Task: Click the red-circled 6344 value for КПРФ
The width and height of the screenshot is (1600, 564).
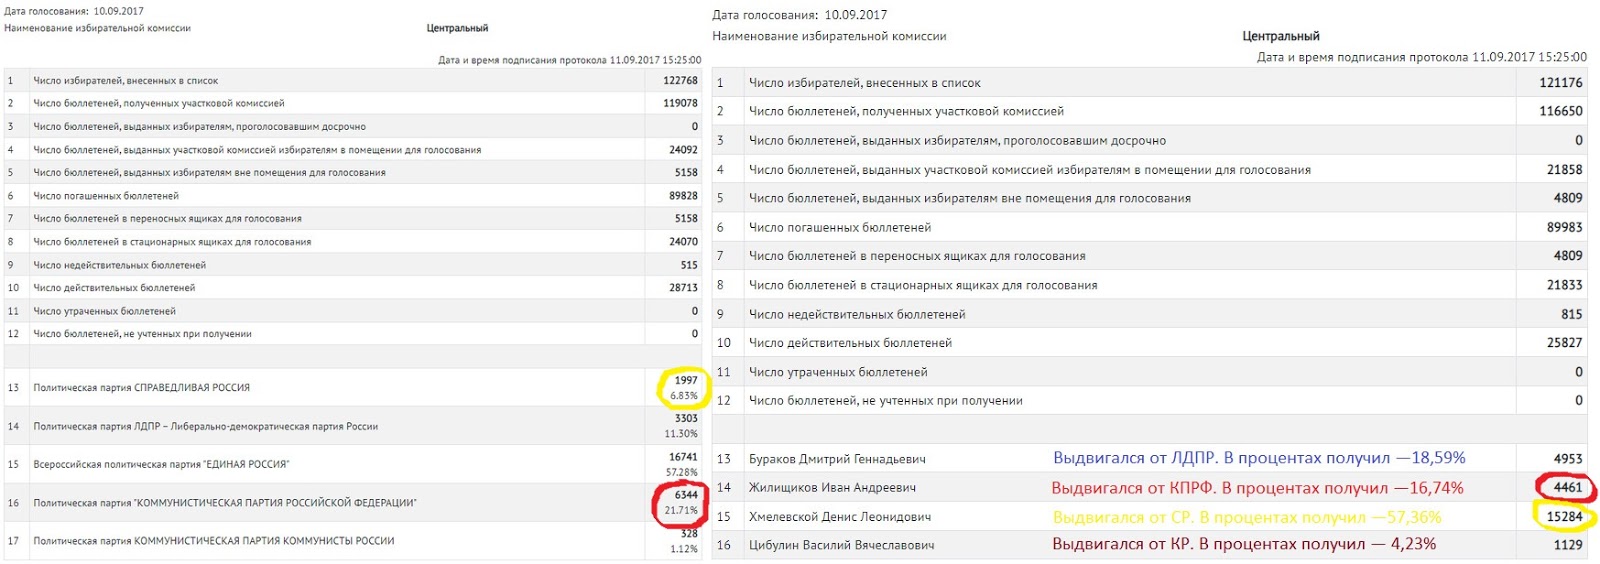Action: (x=685, y=495)
